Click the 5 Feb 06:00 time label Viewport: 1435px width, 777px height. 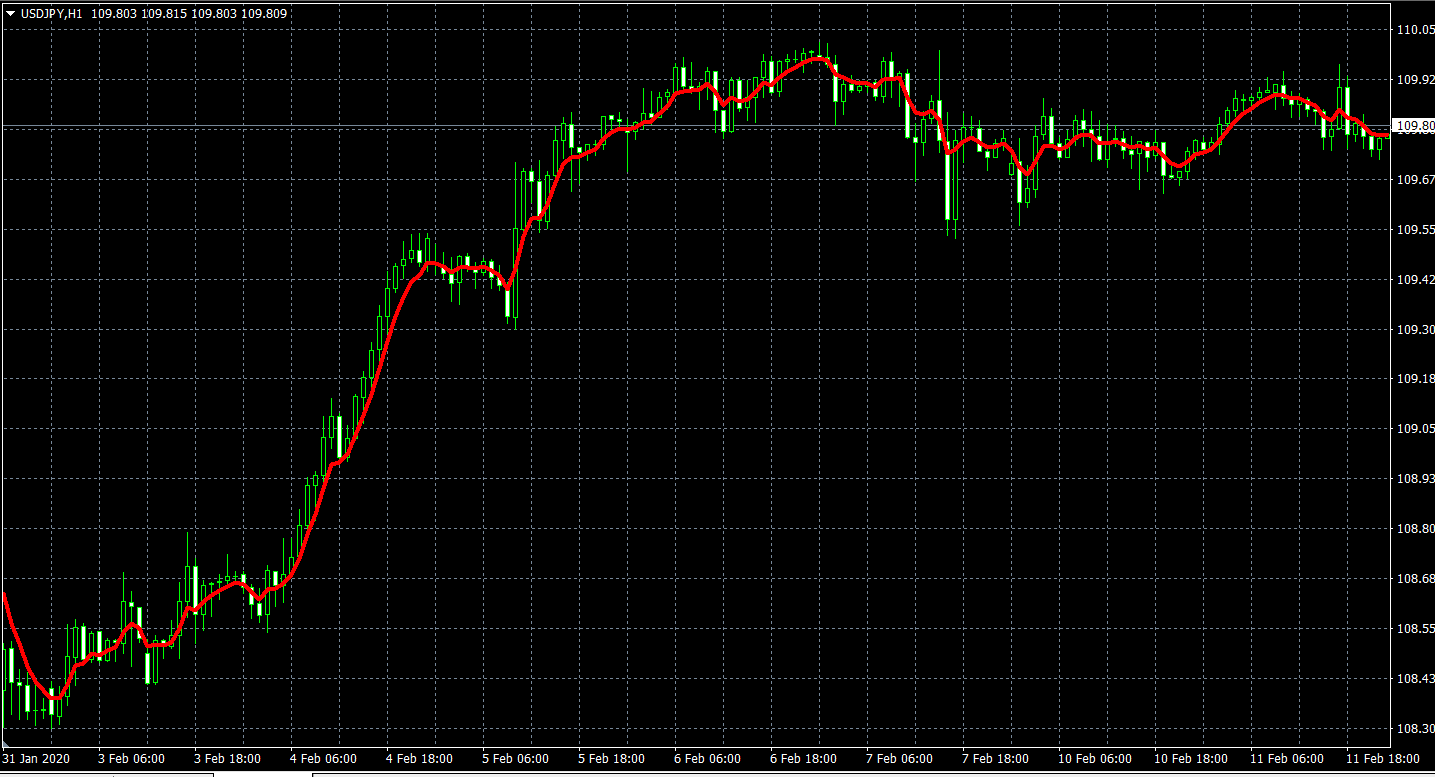515,759
